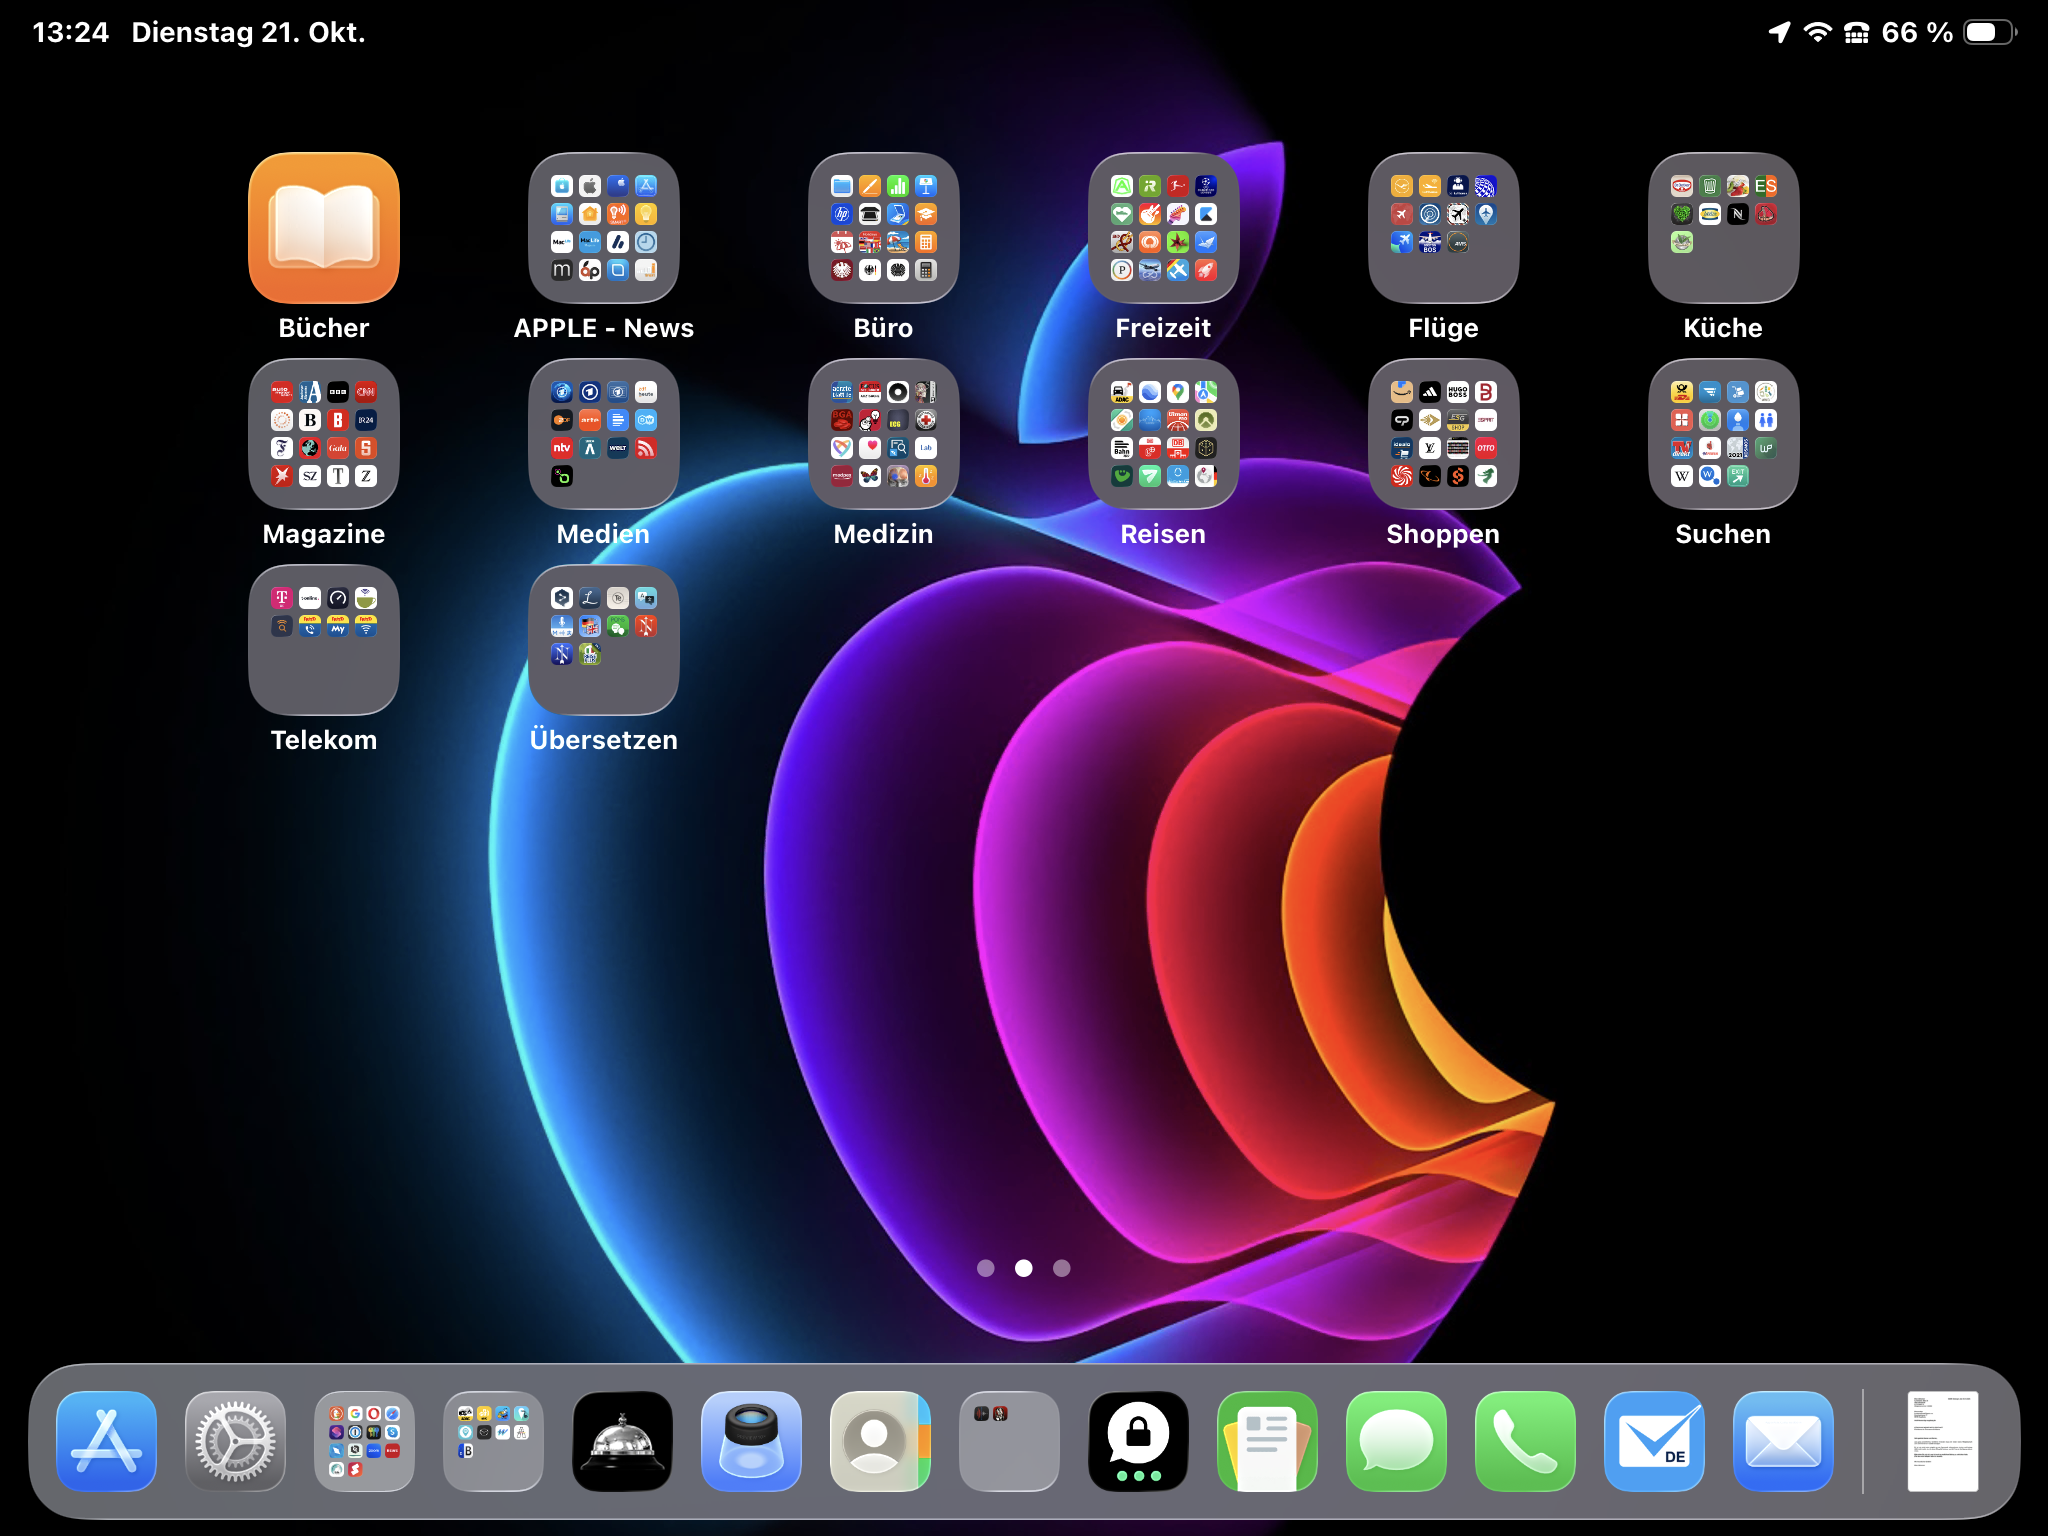Expand the Büro folder

883,228
